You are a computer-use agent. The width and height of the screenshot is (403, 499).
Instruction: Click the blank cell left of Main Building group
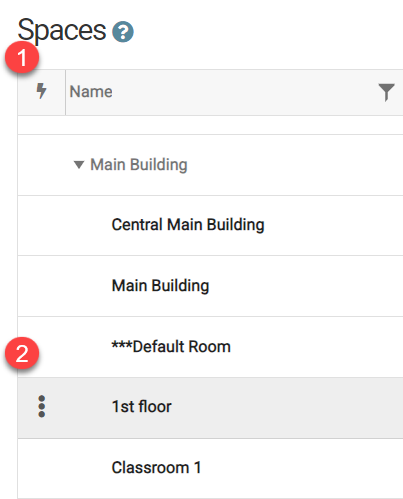click(42, 165)
